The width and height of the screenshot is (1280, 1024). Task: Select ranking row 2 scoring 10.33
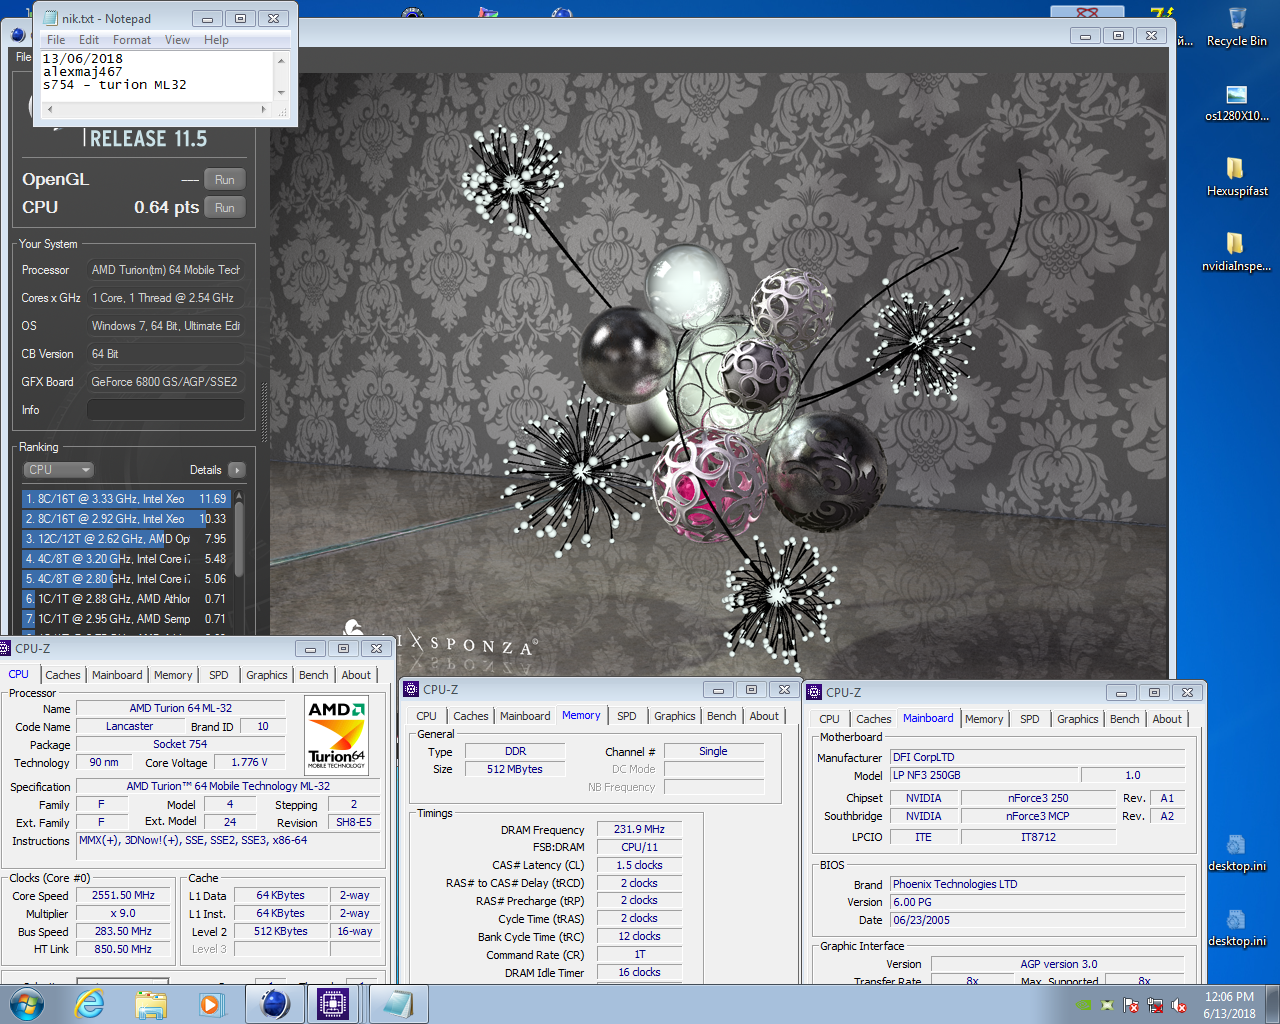(127, 518)
